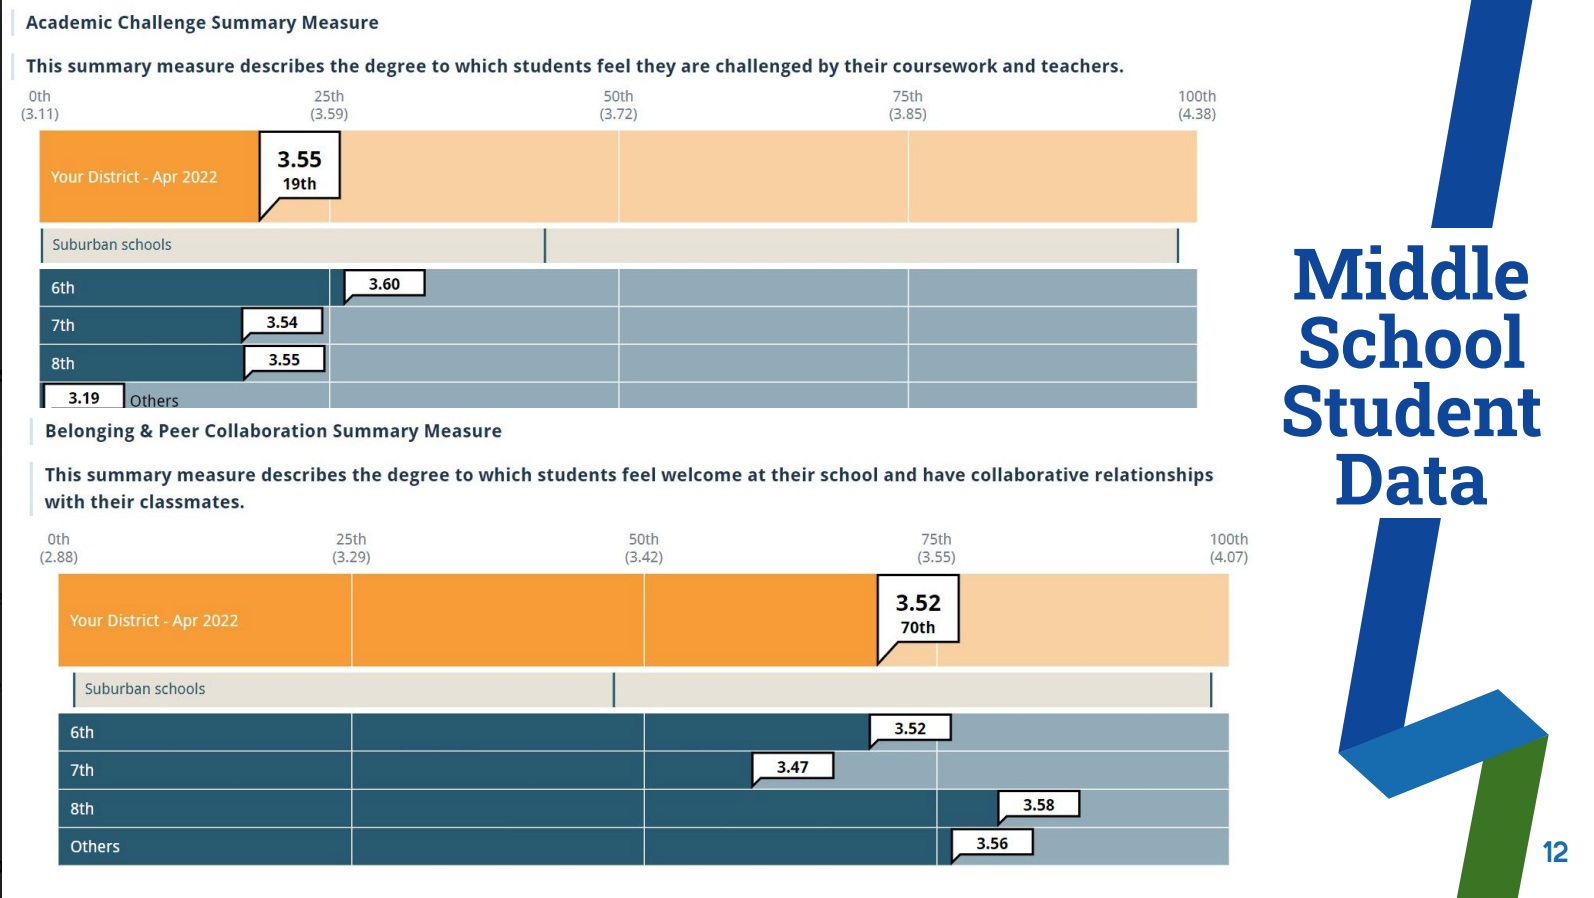Select the 3.54 seventh grade value label
The width and height of the screenshot is (1594, 898).
[282, 322]
